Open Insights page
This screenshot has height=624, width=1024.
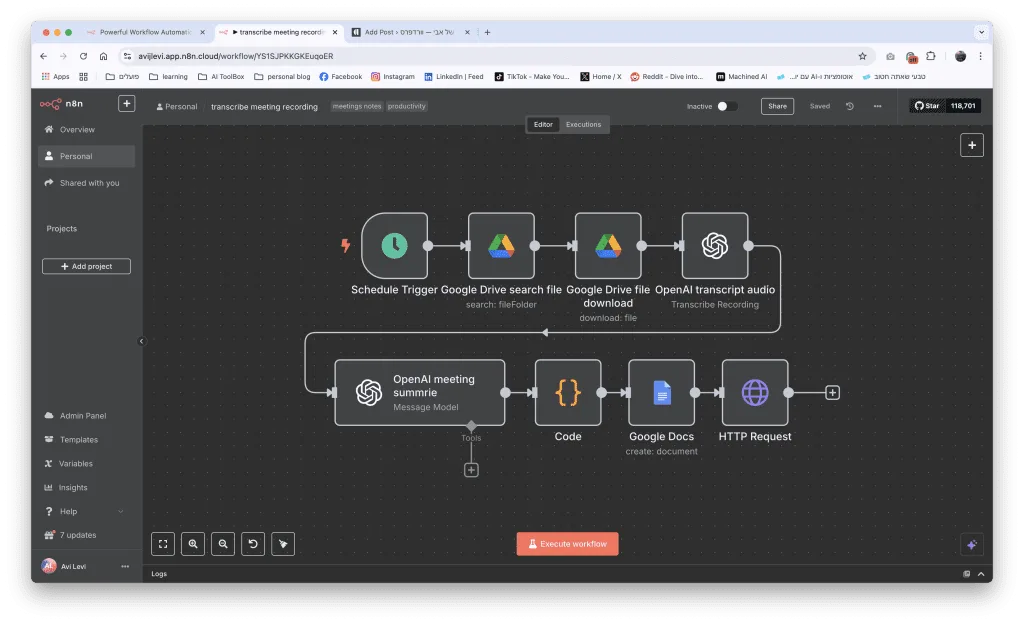pyautogui.click(x=86, y=487)
